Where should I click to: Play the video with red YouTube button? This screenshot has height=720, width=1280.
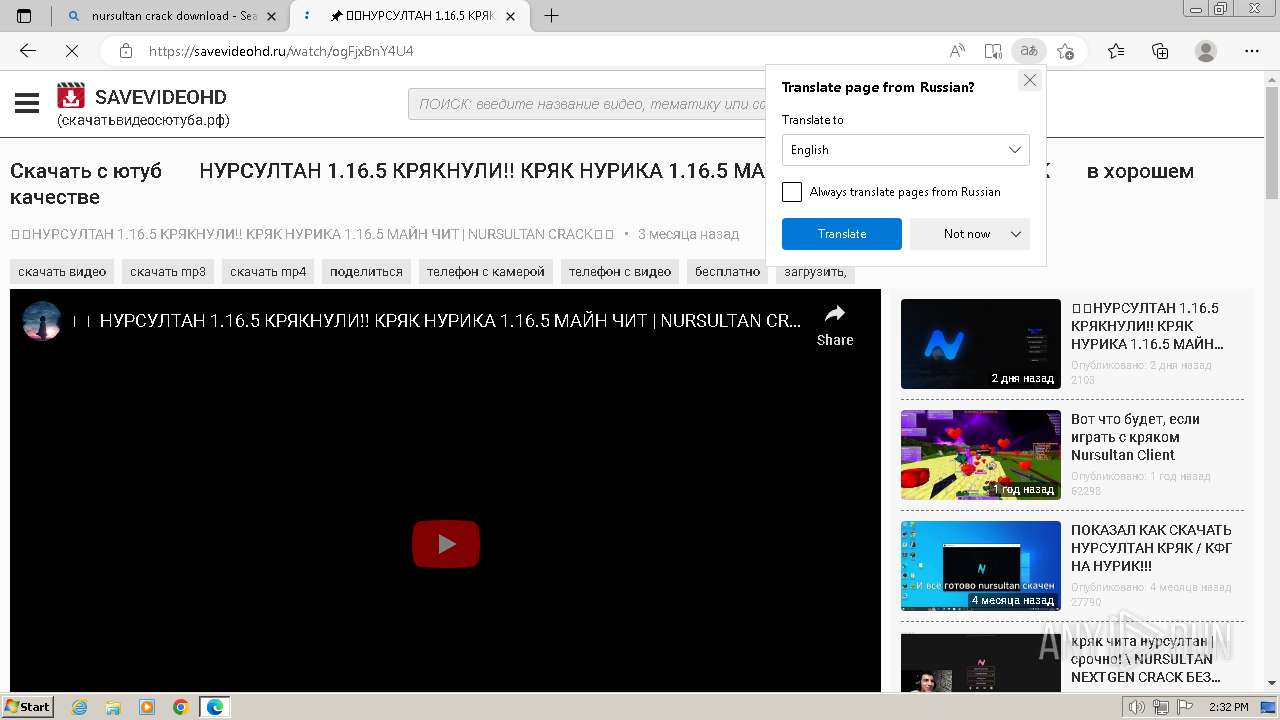point(446,544)
